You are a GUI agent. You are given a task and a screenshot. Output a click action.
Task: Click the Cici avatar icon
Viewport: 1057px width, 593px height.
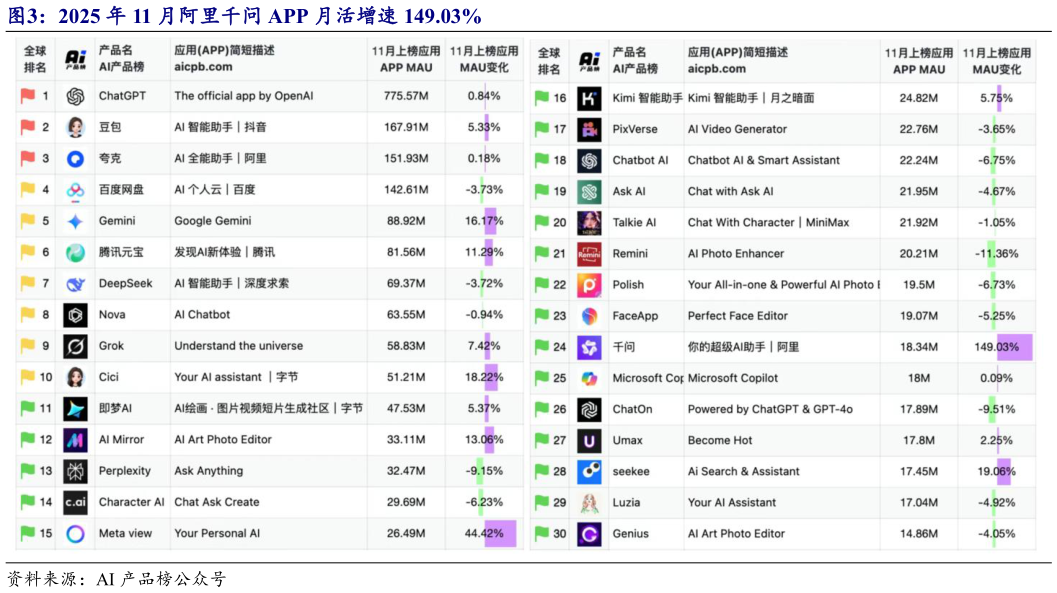click(75, 377)
